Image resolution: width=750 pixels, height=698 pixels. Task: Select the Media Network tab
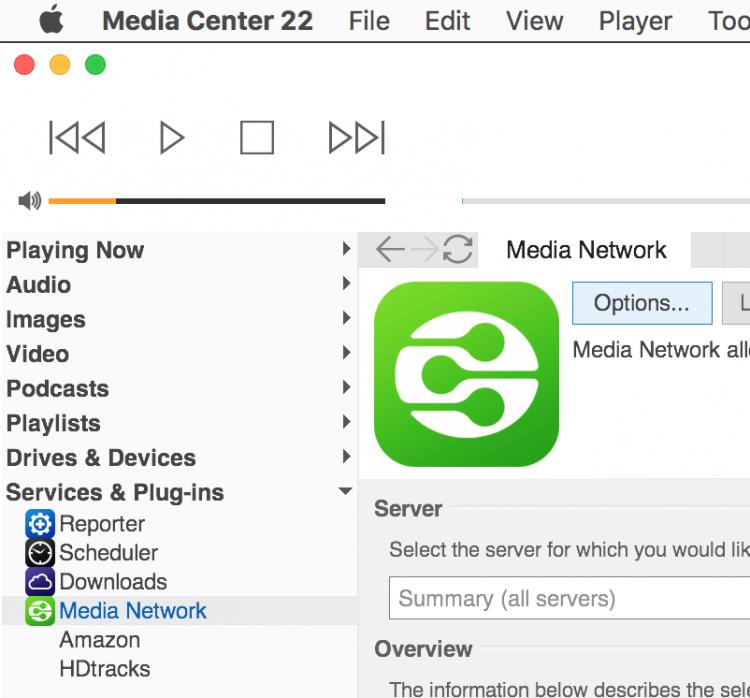586,250
